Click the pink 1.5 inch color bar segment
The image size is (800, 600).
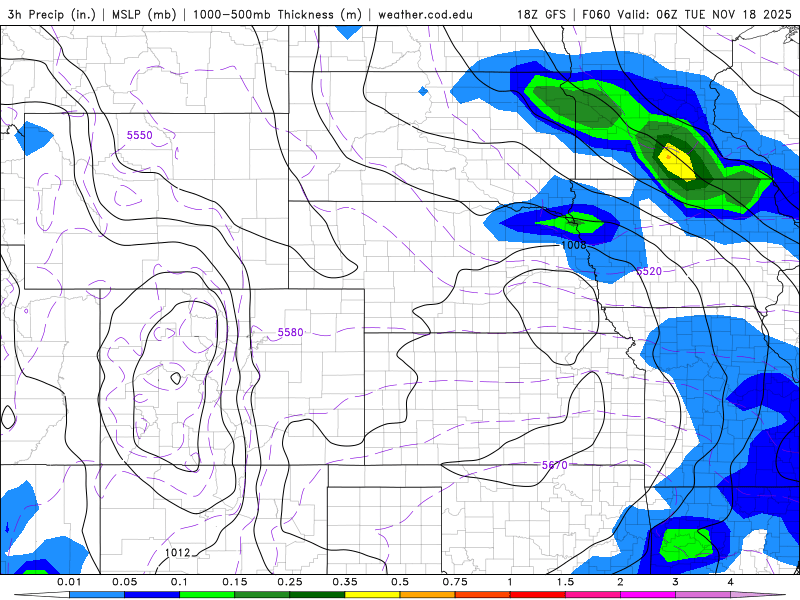click(x=593, y=595)
